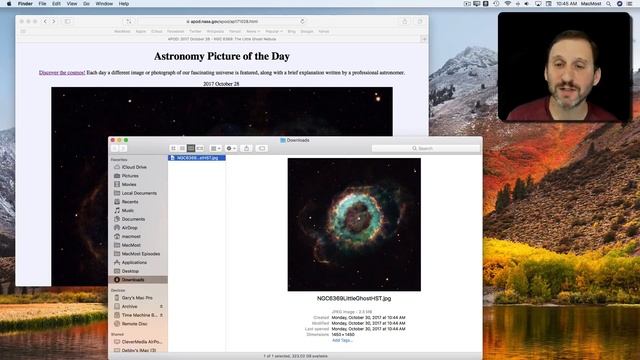Select Finder column view button
640x360 pixels.
191,148
